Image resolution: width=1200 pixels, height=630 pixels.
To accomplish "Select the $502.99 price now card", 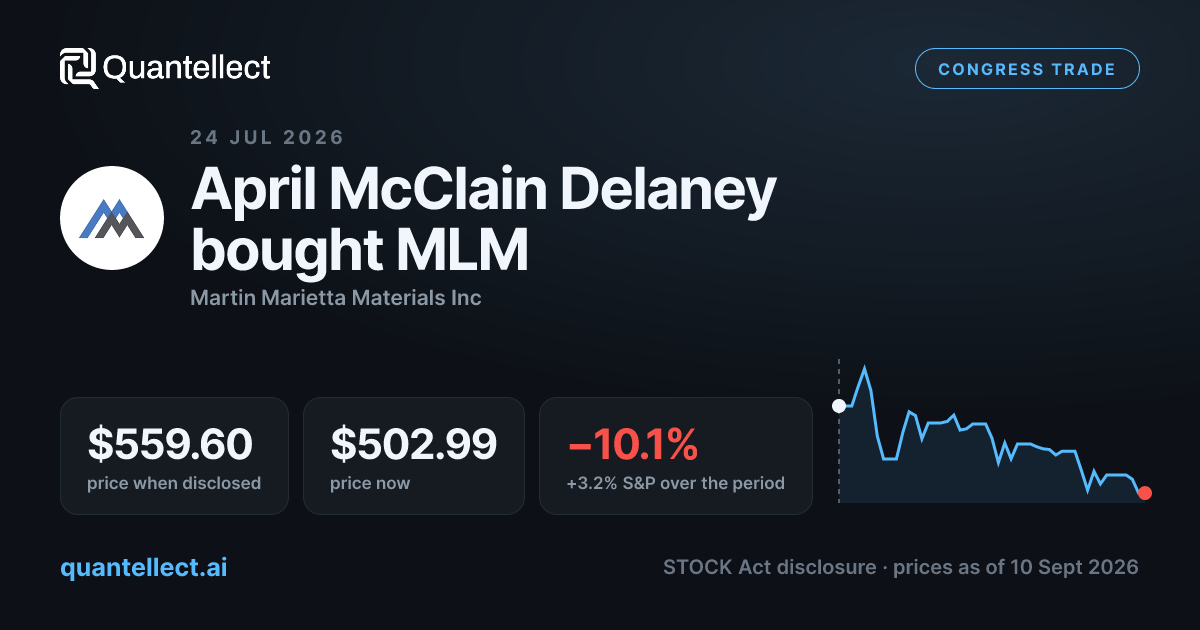I will pos(414,456).
